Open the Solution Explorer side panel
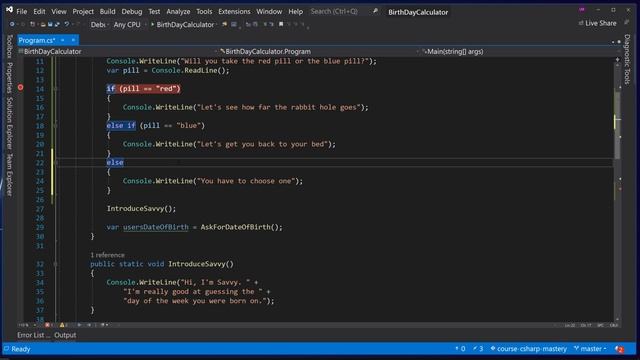This screenshot has height=360, width=640. (9, 123)
